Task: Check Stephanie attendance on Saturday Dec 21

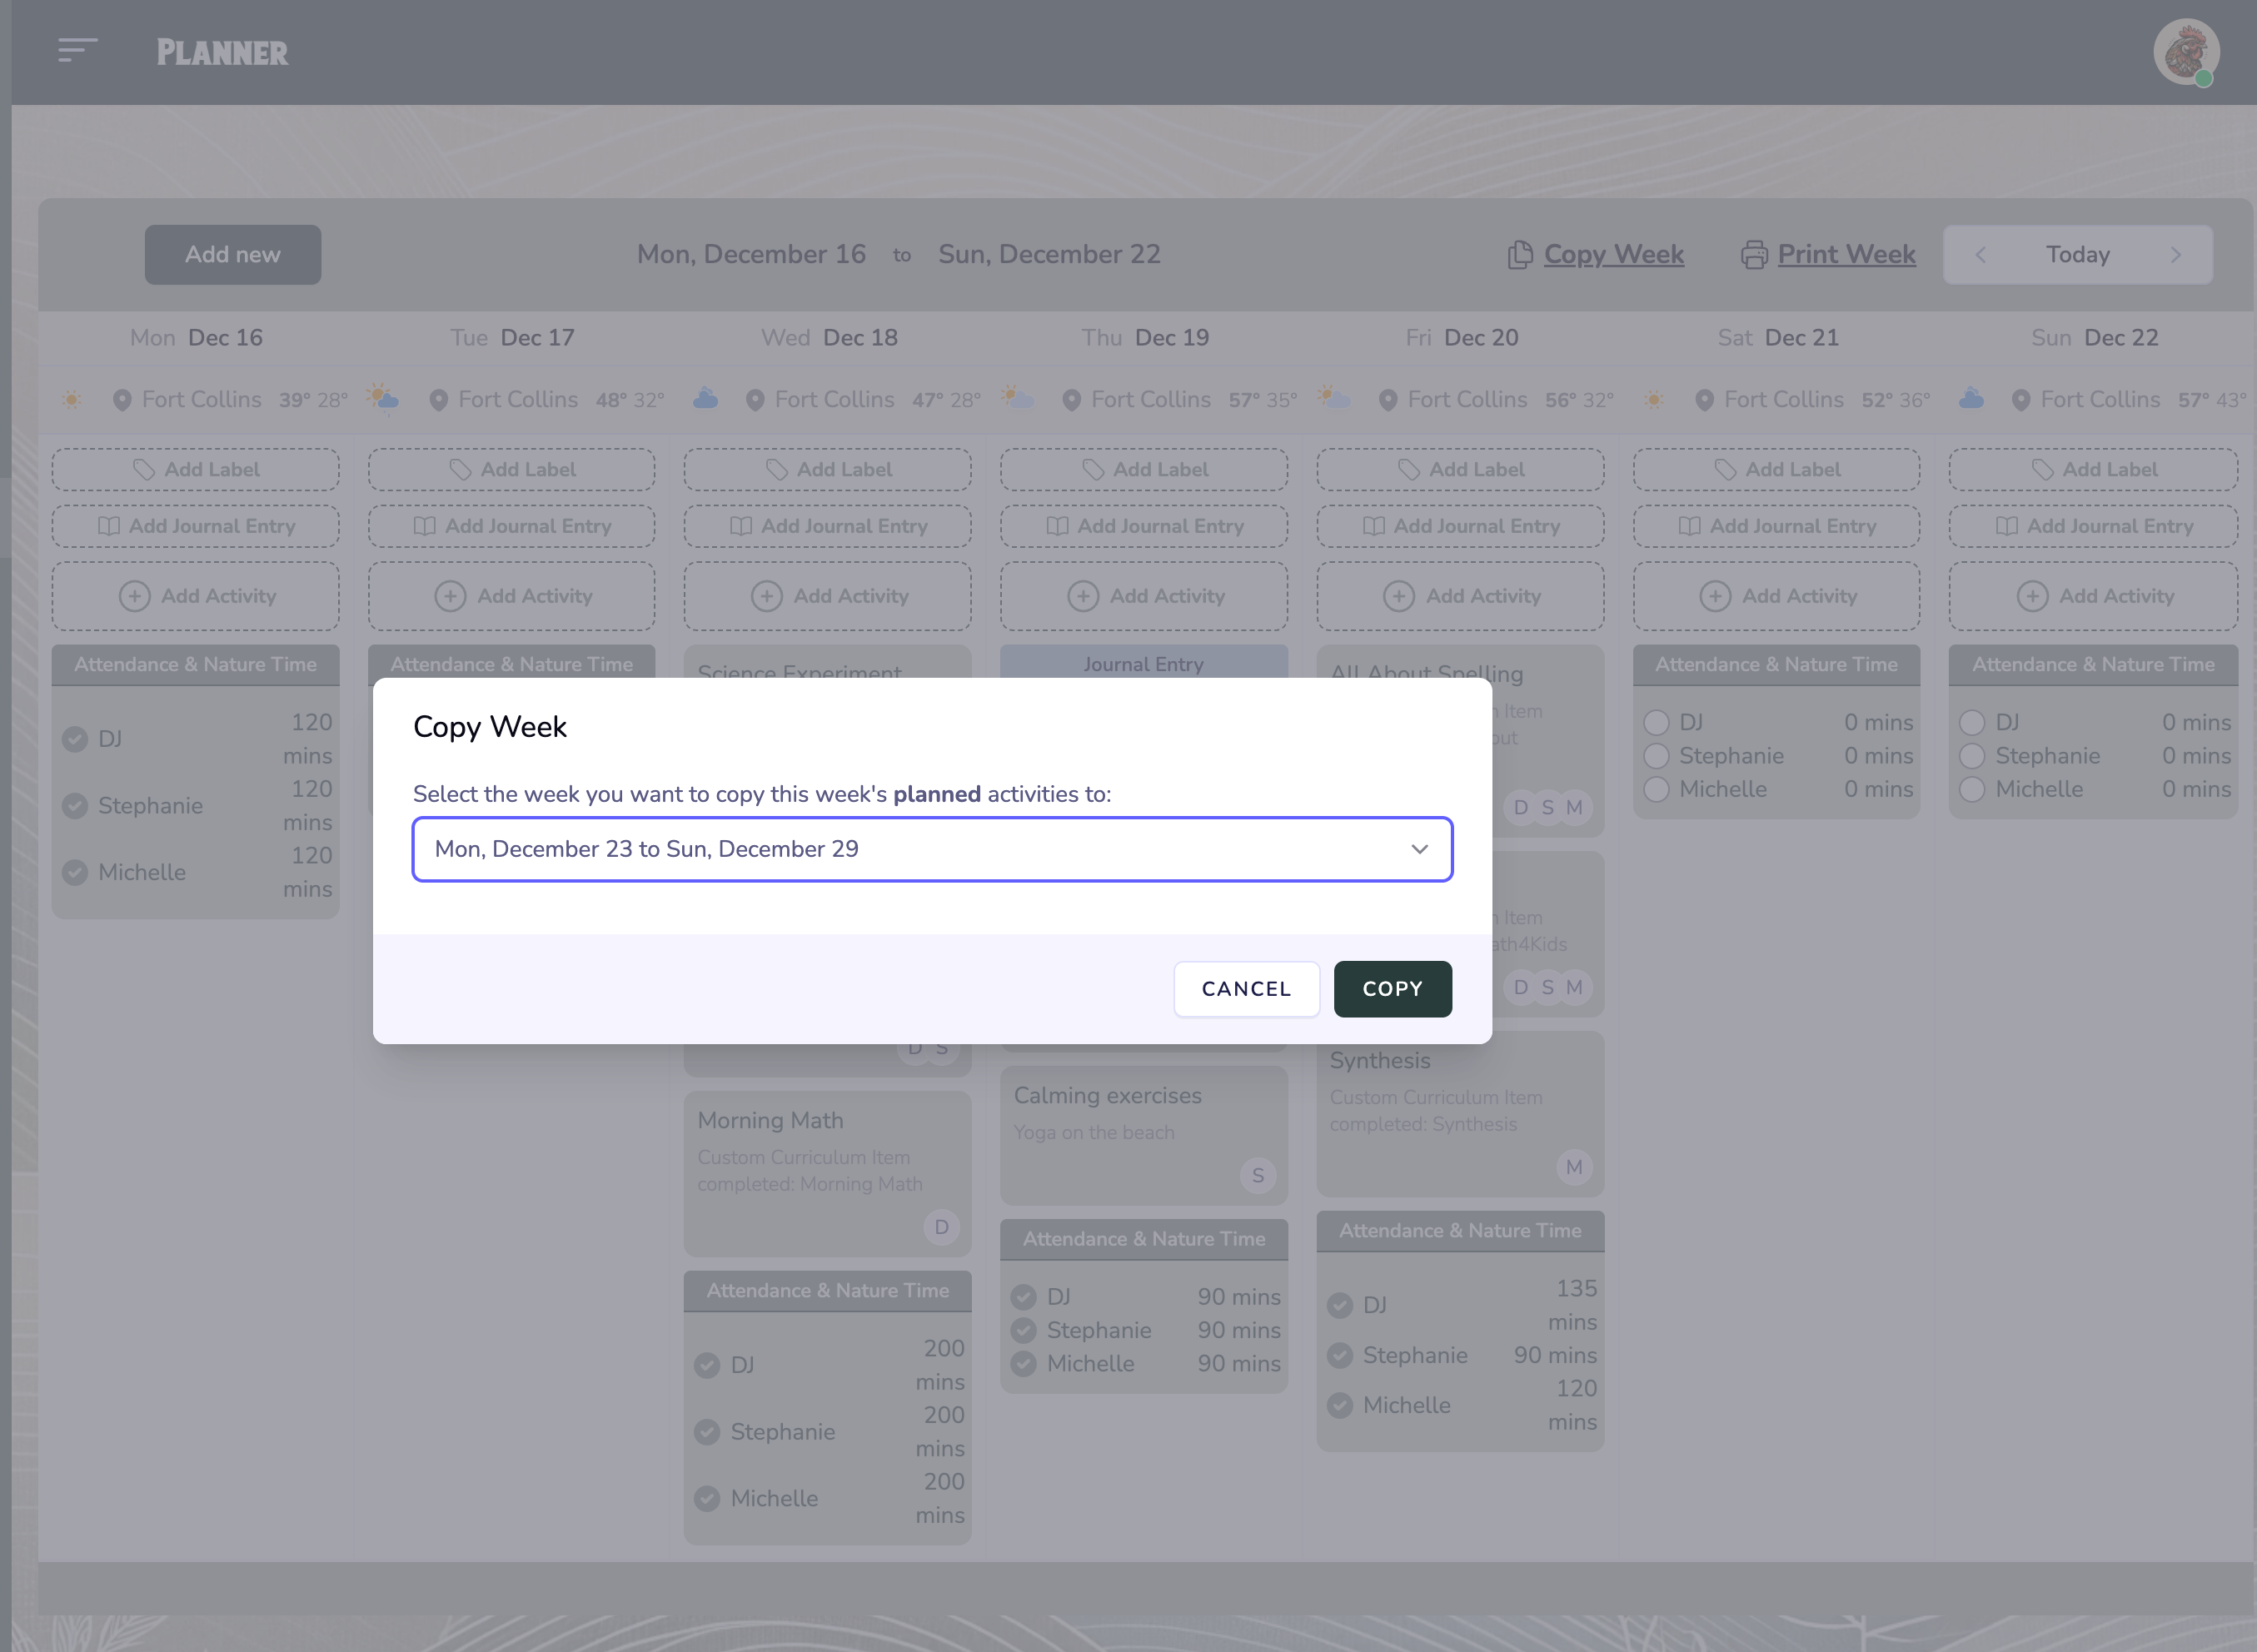Action: coord(1656,756)
